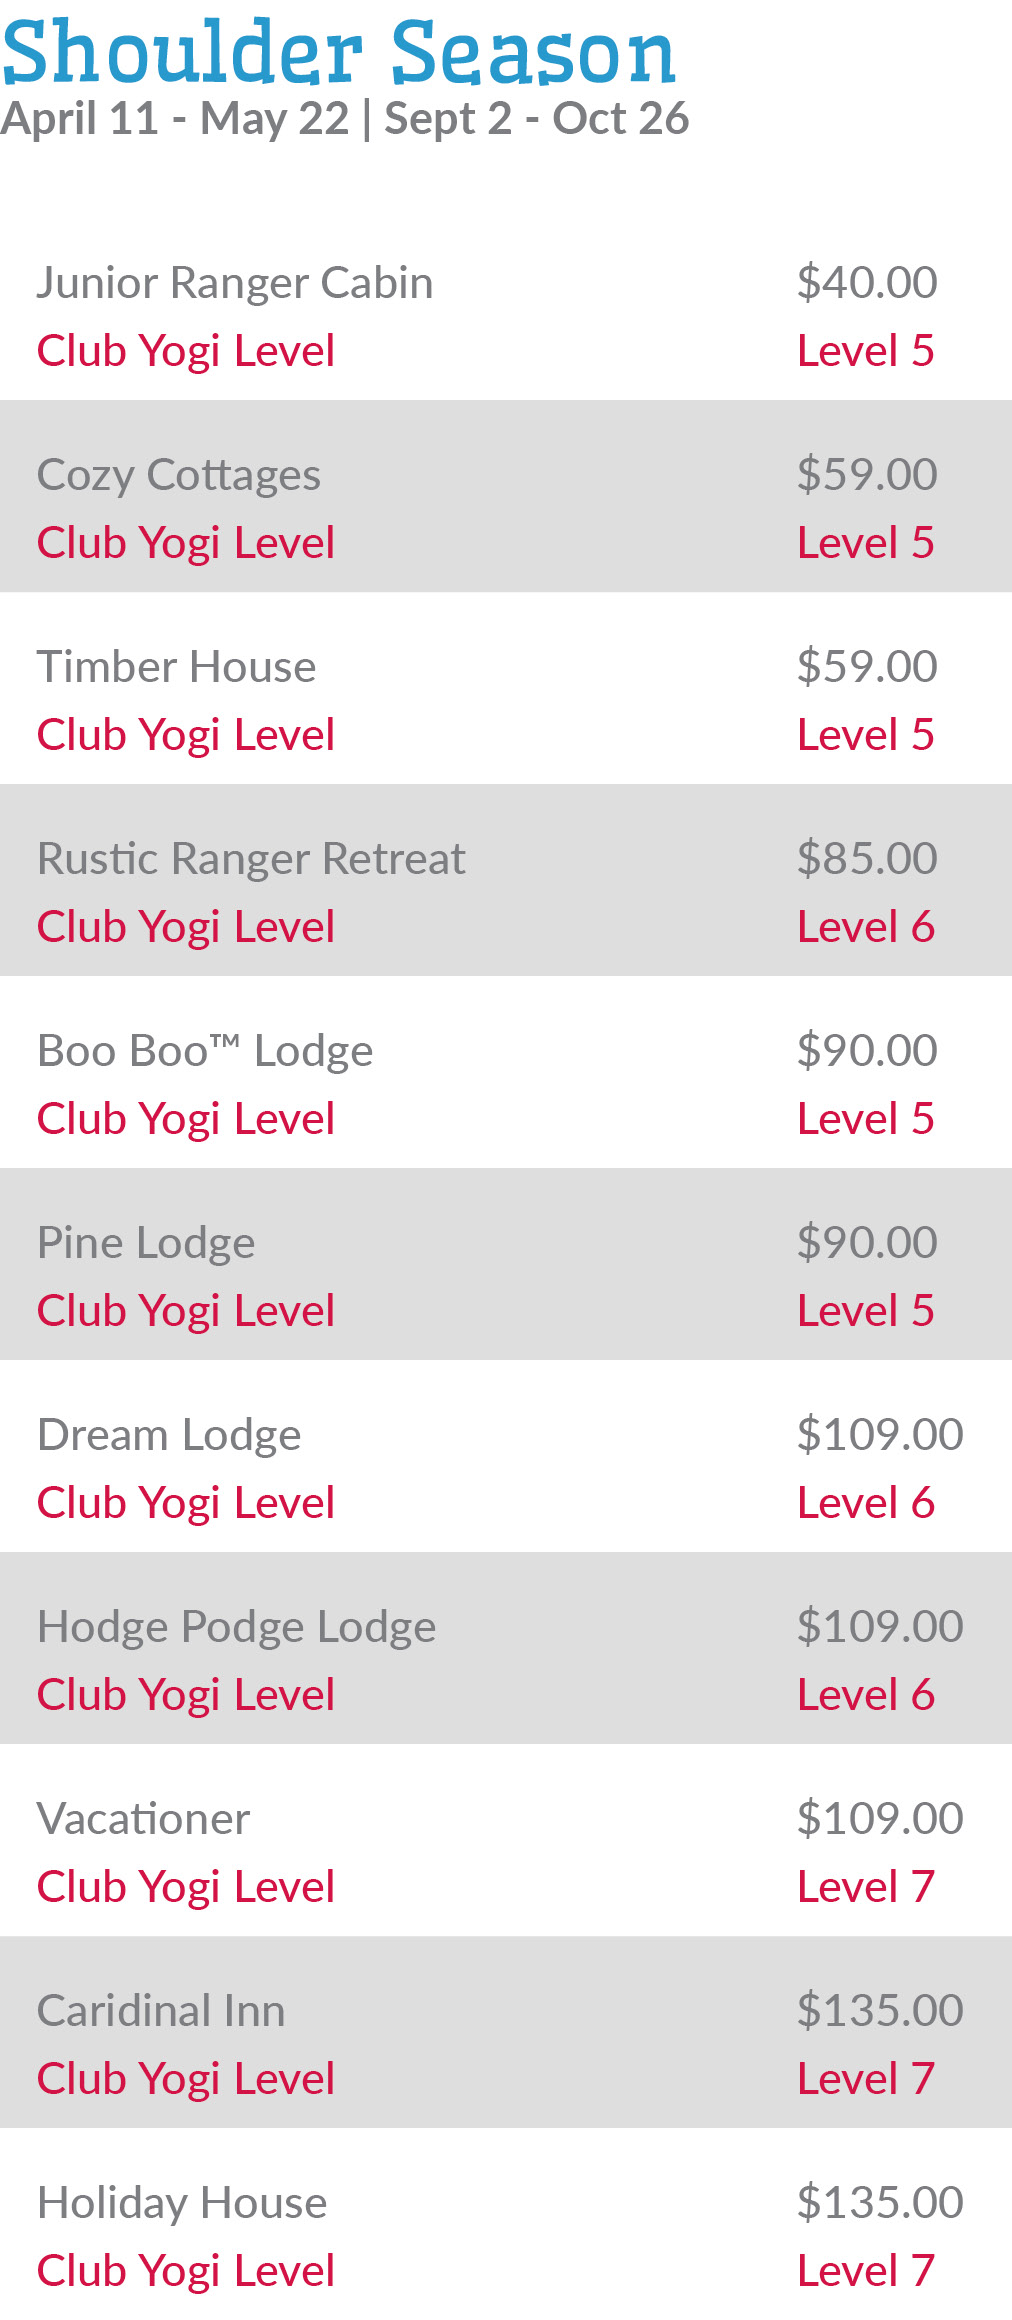Screen dimensions: 1012x2320
Task: Click the $85.00 price for Rustic Ranger Retreat
Action: [x=867, y=859]
